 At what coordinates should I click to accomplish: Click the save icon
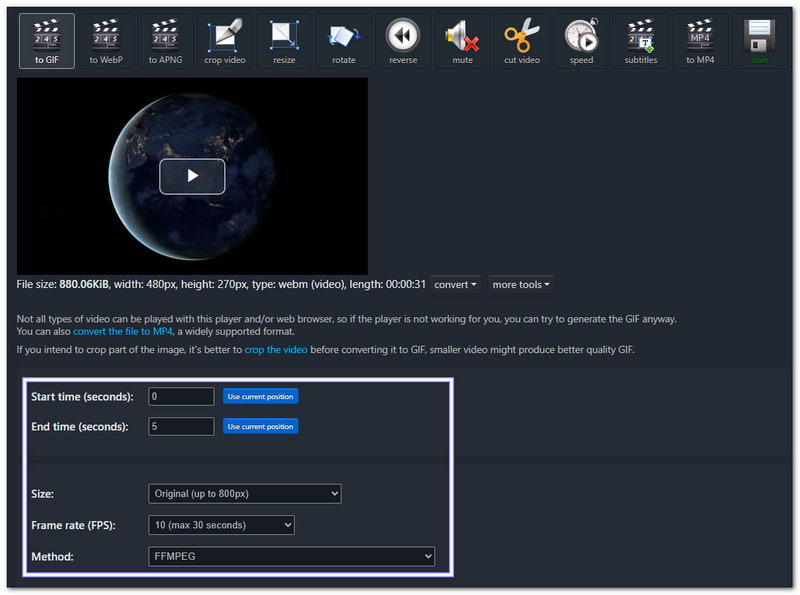pos(760,40)
